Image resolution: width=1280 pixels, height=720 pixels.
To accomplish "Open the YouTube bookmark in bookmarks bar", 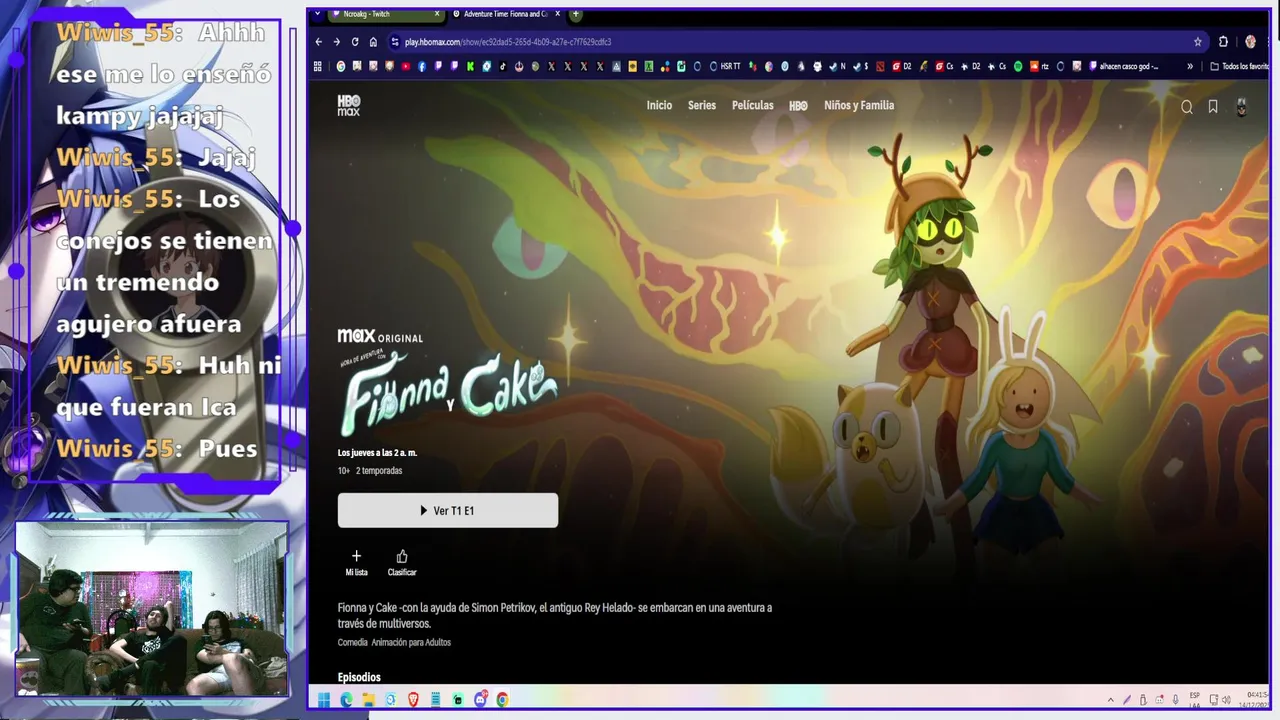I will (x=405, y=66).
